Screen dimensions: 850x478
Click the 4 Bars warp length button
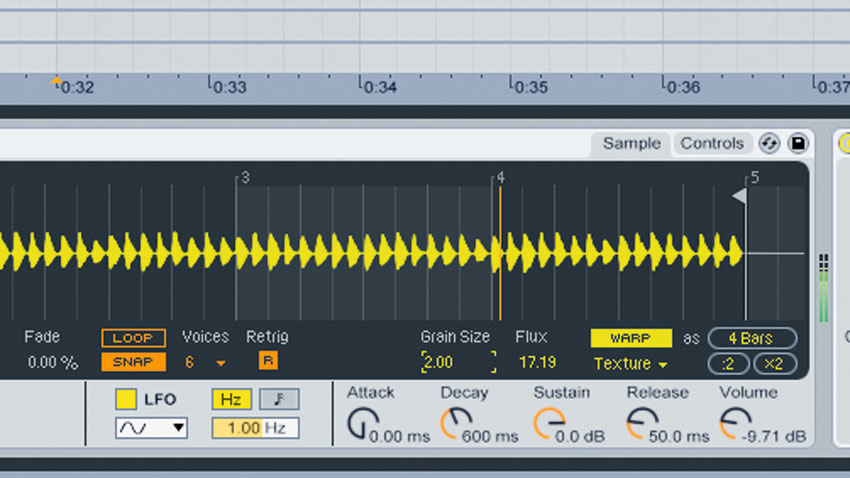click(x=752, y=338)
